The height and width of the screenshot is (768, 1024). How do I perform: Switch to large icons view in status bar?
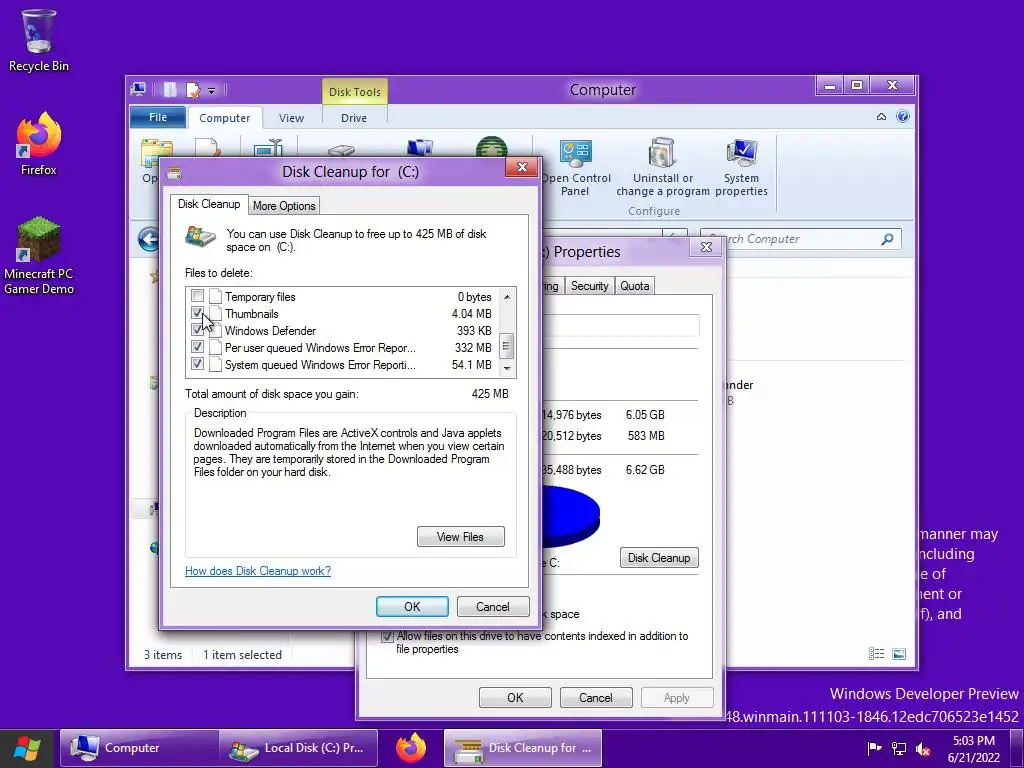point(899,654)
